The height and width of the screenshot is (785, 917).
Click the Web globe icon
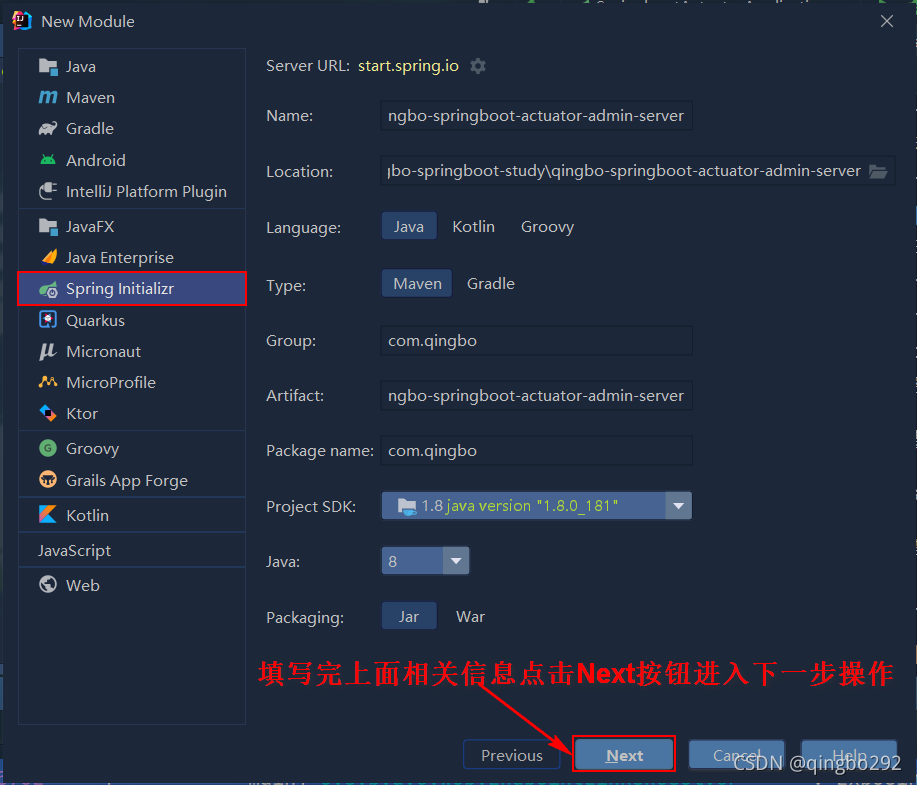click(x=48, y=585)
